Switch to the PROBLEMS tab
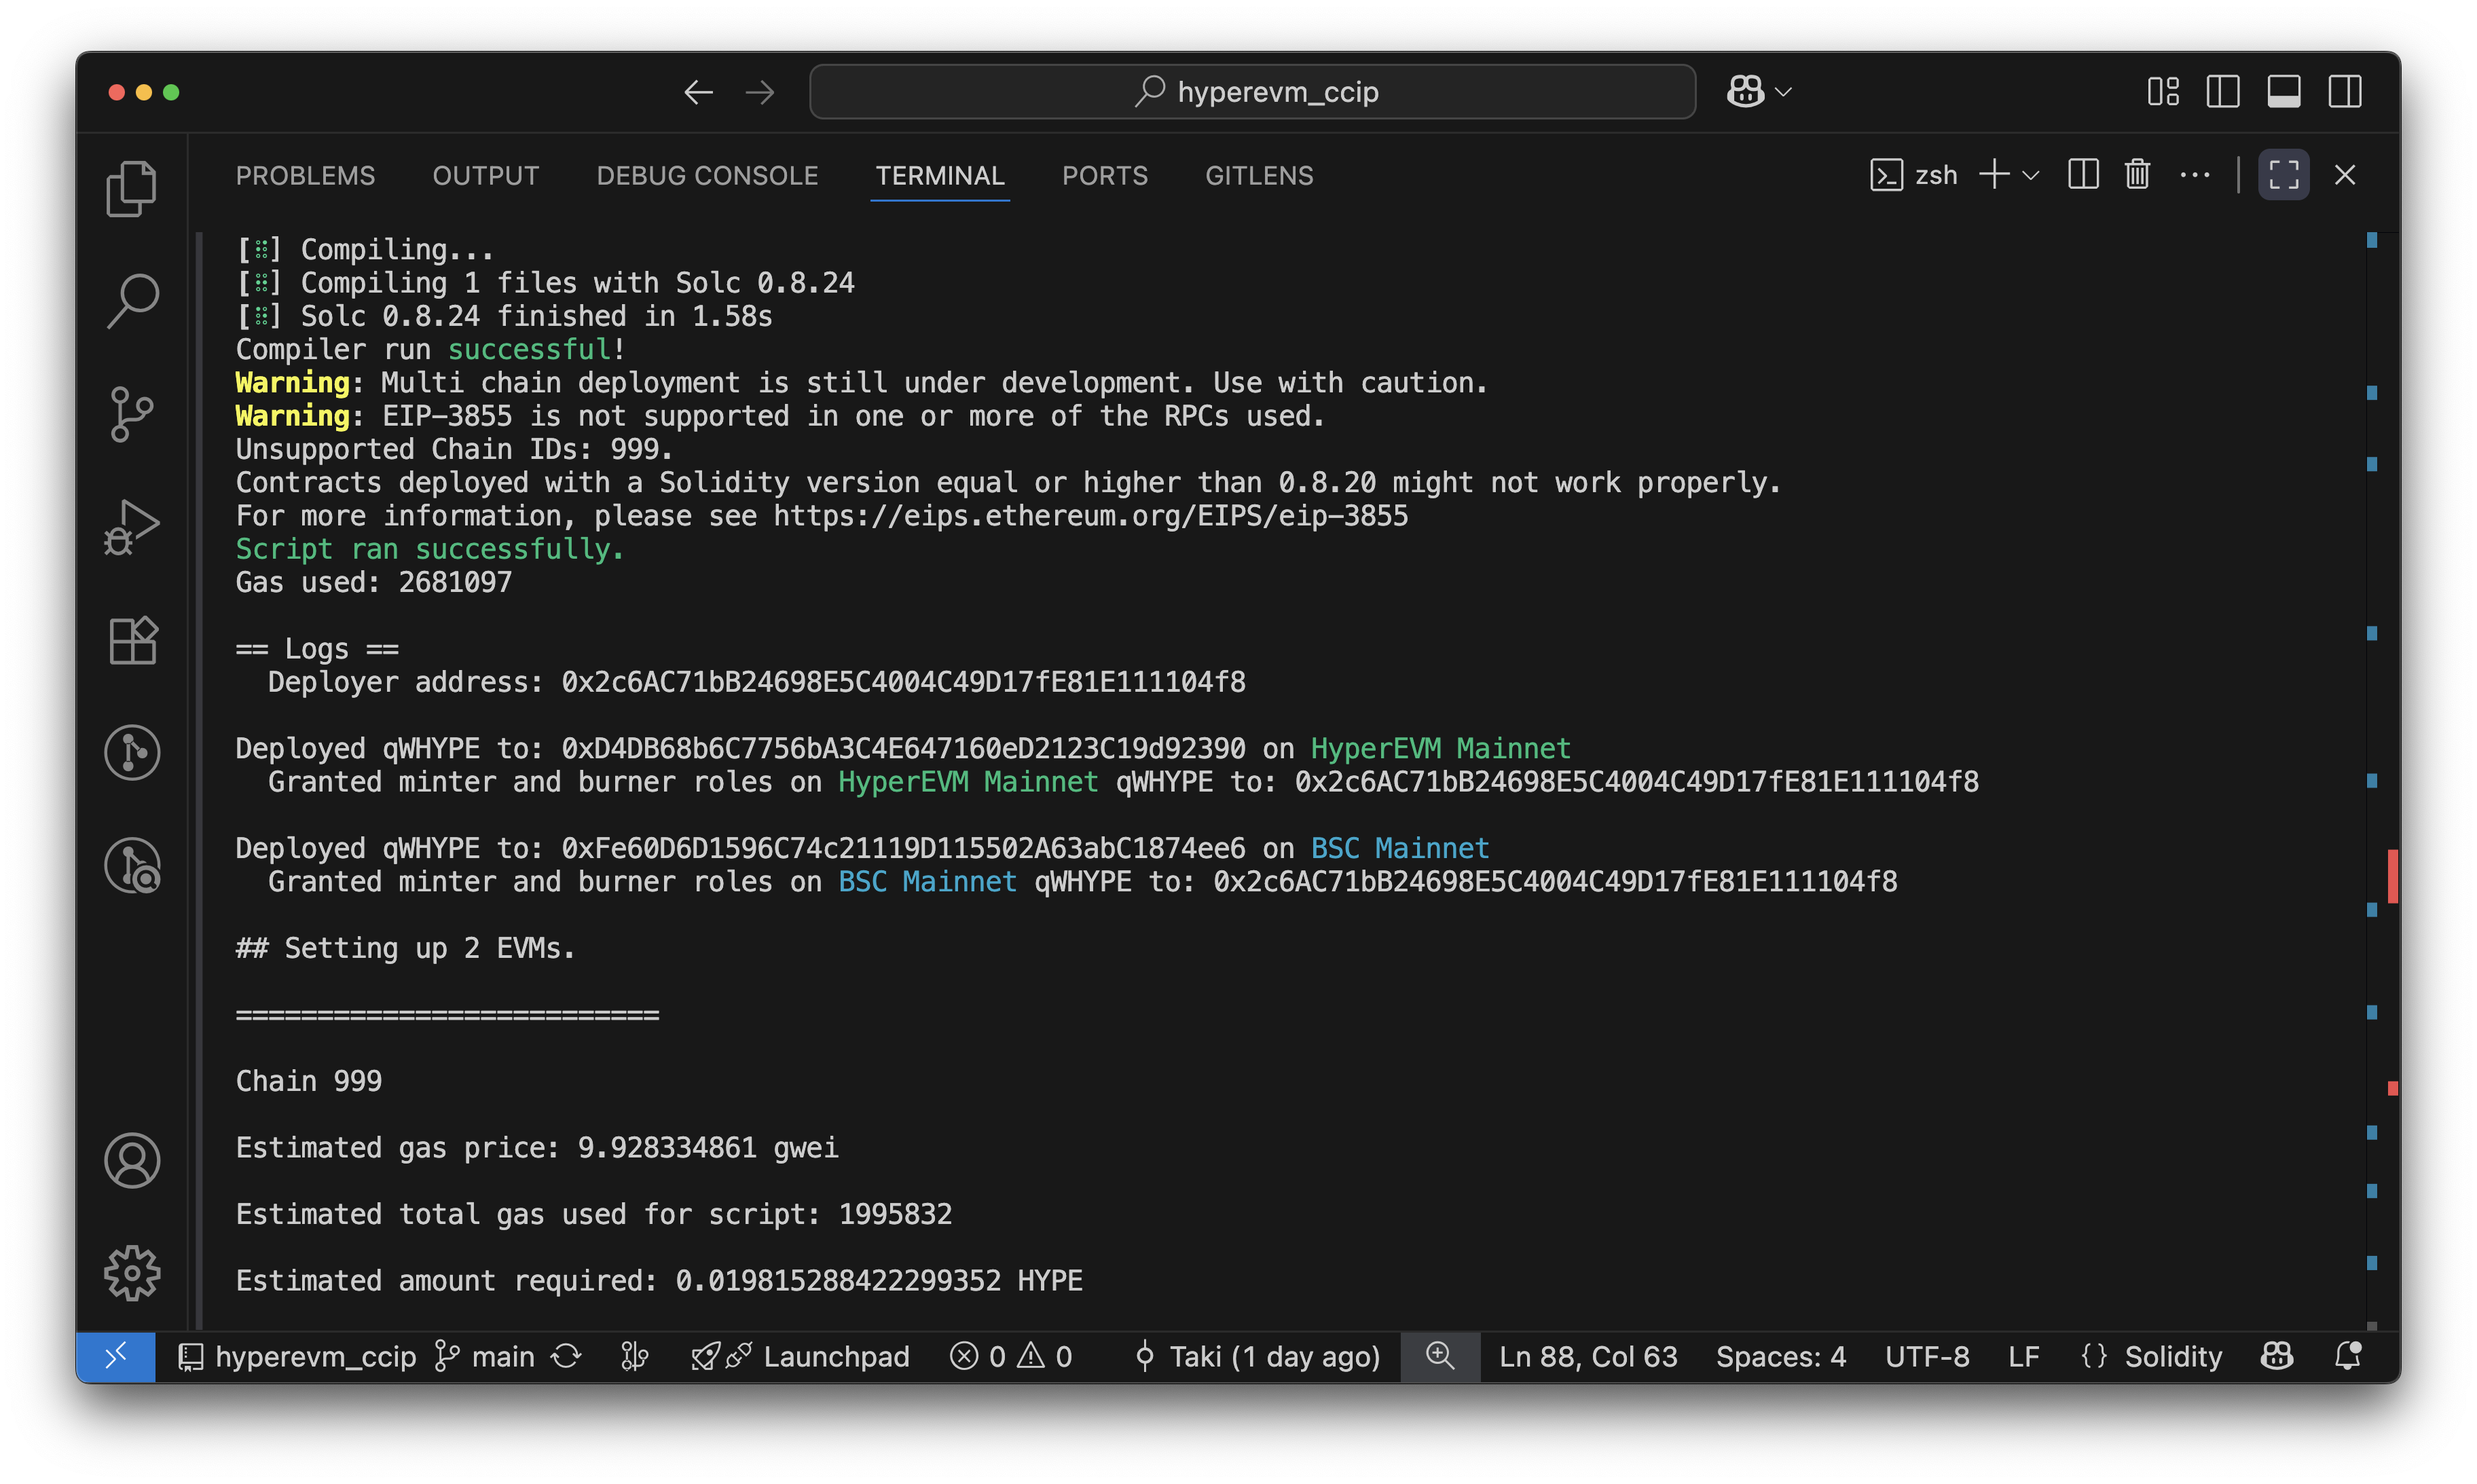Image resolution: width=2477 pixels, height=1484 pixels. [x=305, y=175]
